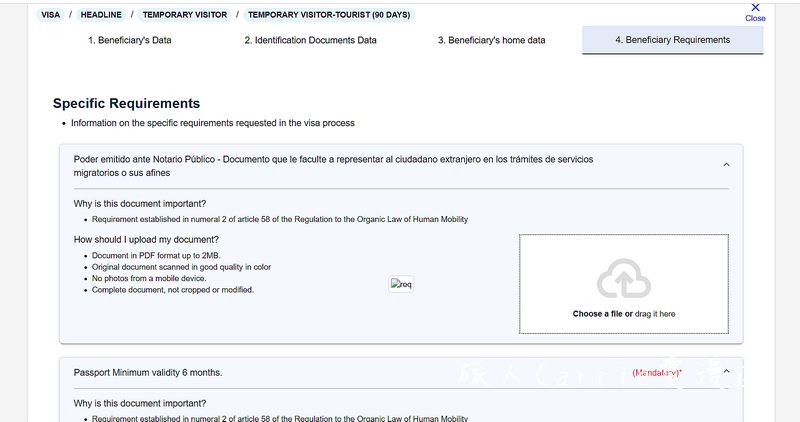This screenshot has width=800, height=422.
Task: Click the X close icon
Action: (x=755, y=7)
